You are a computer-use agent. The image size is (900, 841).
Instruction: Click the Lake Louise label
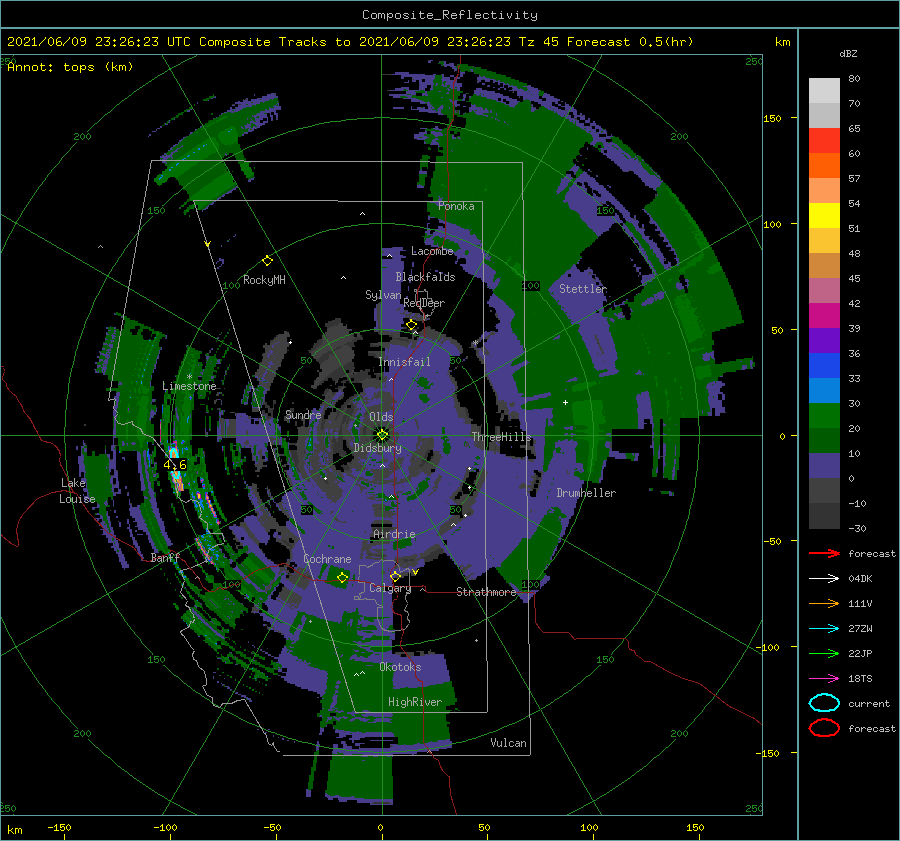click(77, 491)
